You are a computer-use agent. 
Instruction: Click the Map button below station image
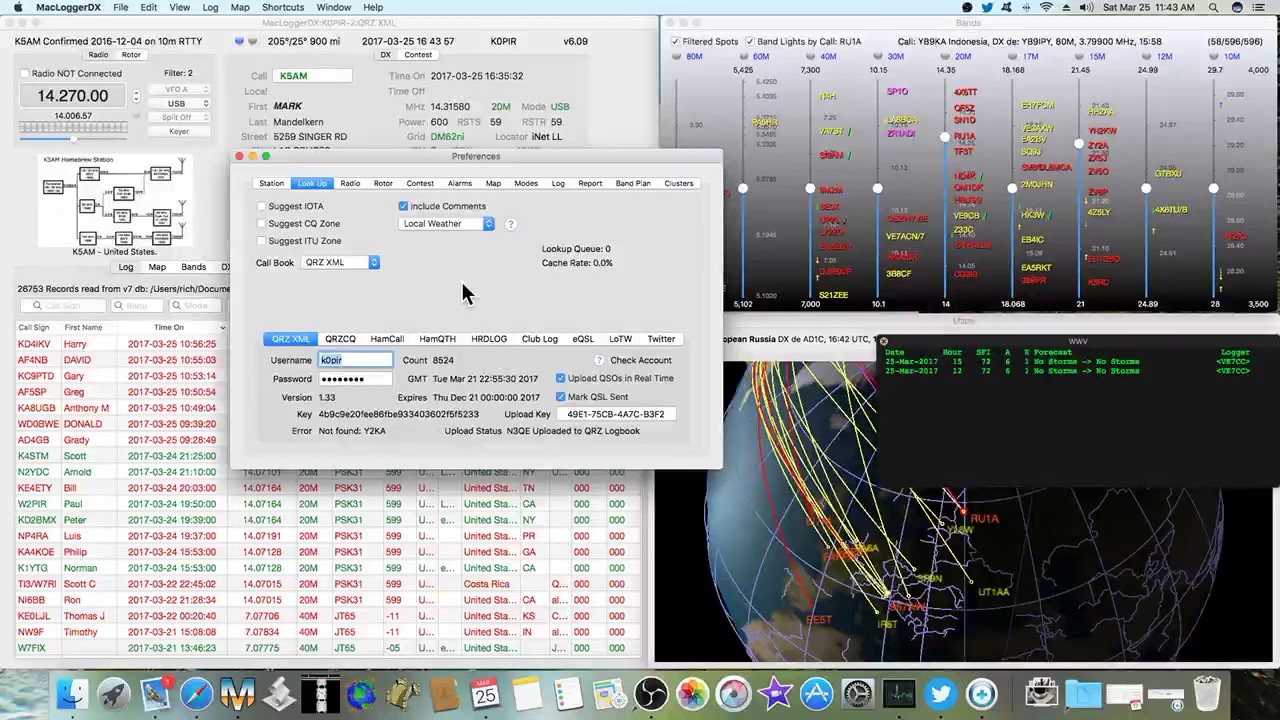point(157,267)
